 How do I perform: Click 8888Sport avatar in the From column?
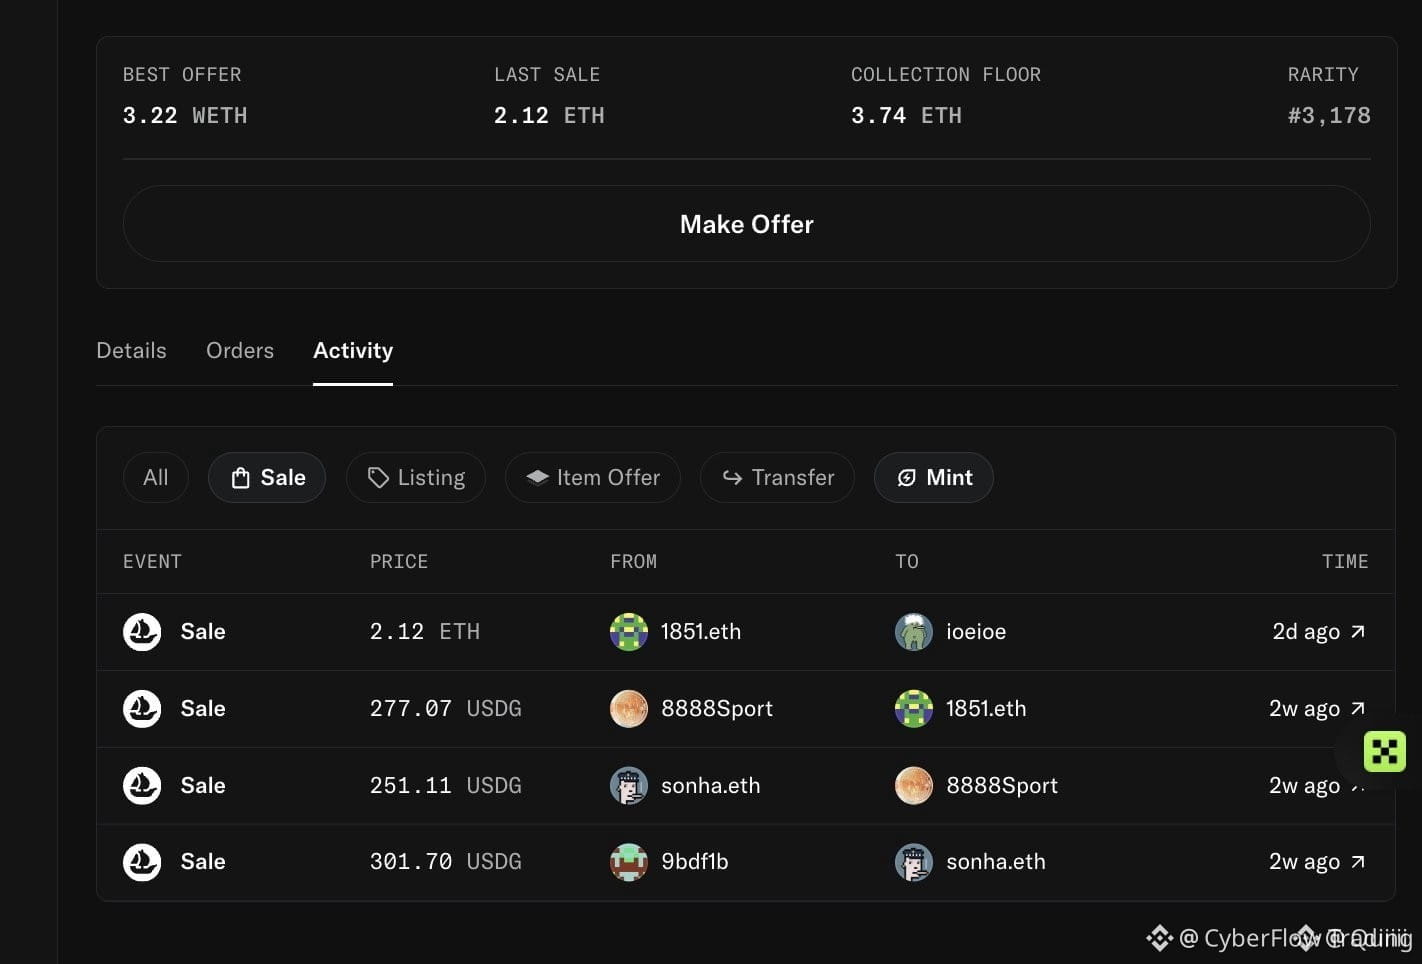(x=629, y=709)
